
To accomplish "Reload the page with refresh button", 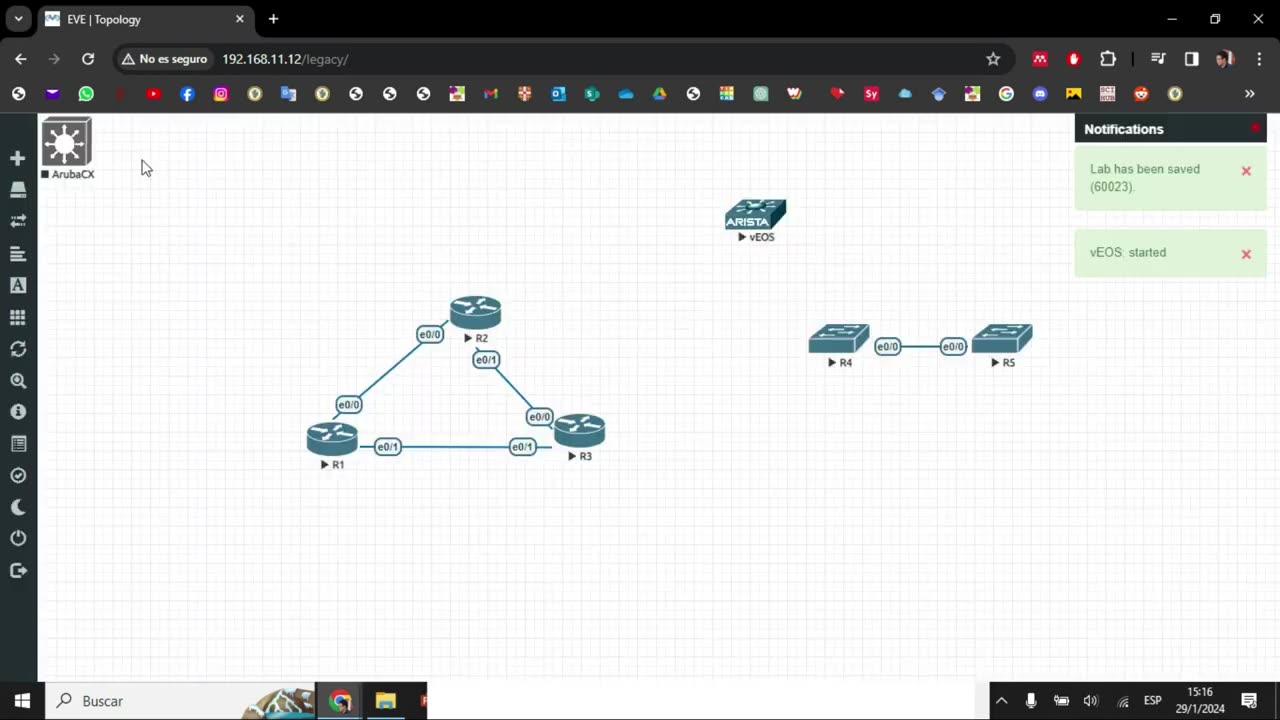I will 88,59.
